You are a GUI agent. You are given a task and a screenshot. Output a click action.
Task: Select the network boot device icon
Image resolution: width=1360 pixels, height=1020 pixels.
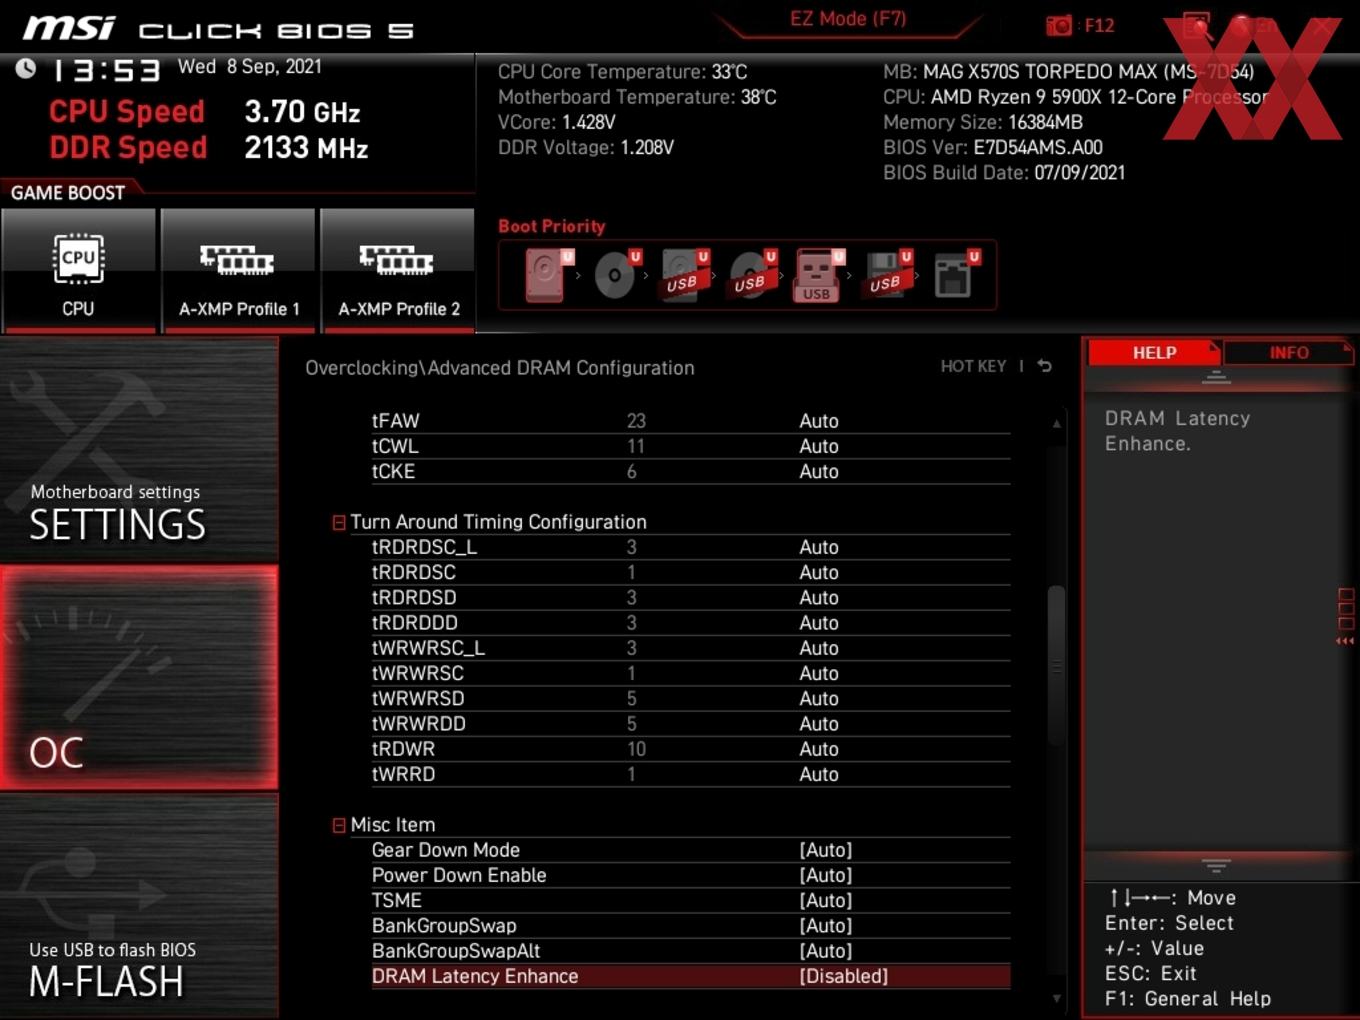955,275
